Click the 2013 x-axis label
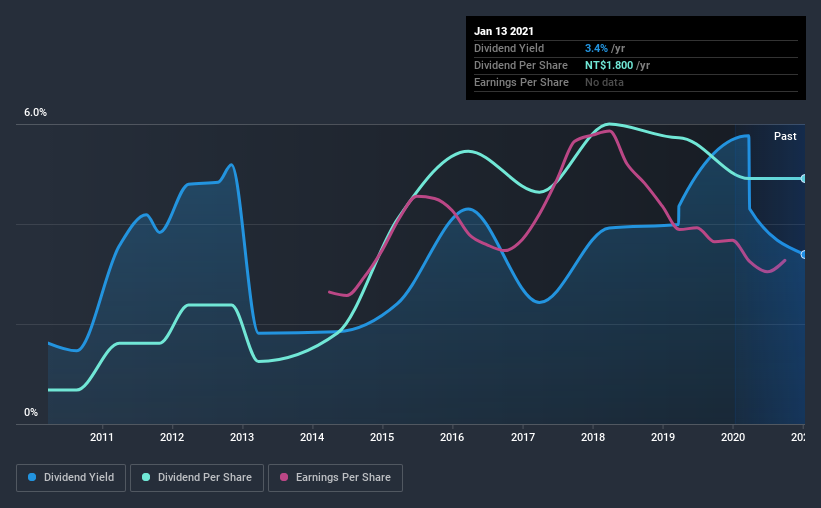Screen dimensions: 821x508 click(x=242, y=437)
